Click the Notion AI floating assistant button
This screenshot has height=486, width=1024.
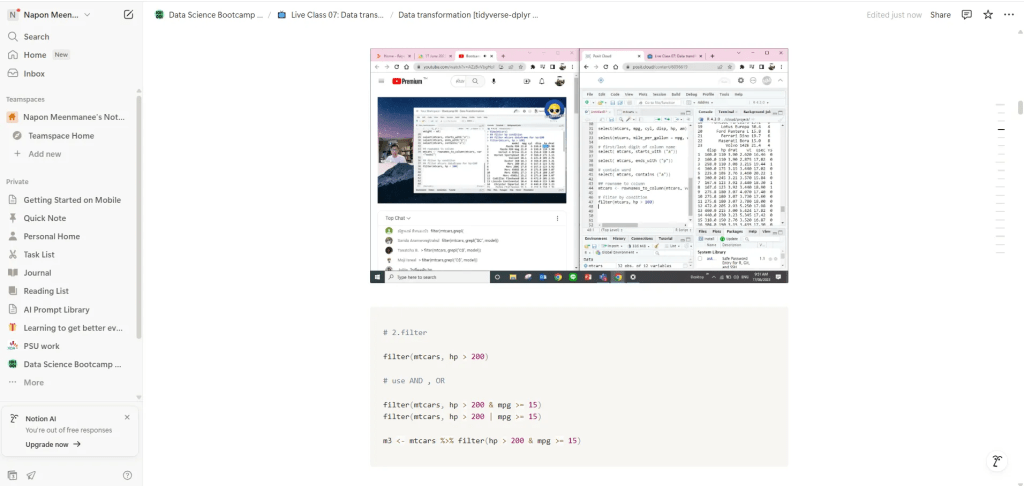point(996,461)
